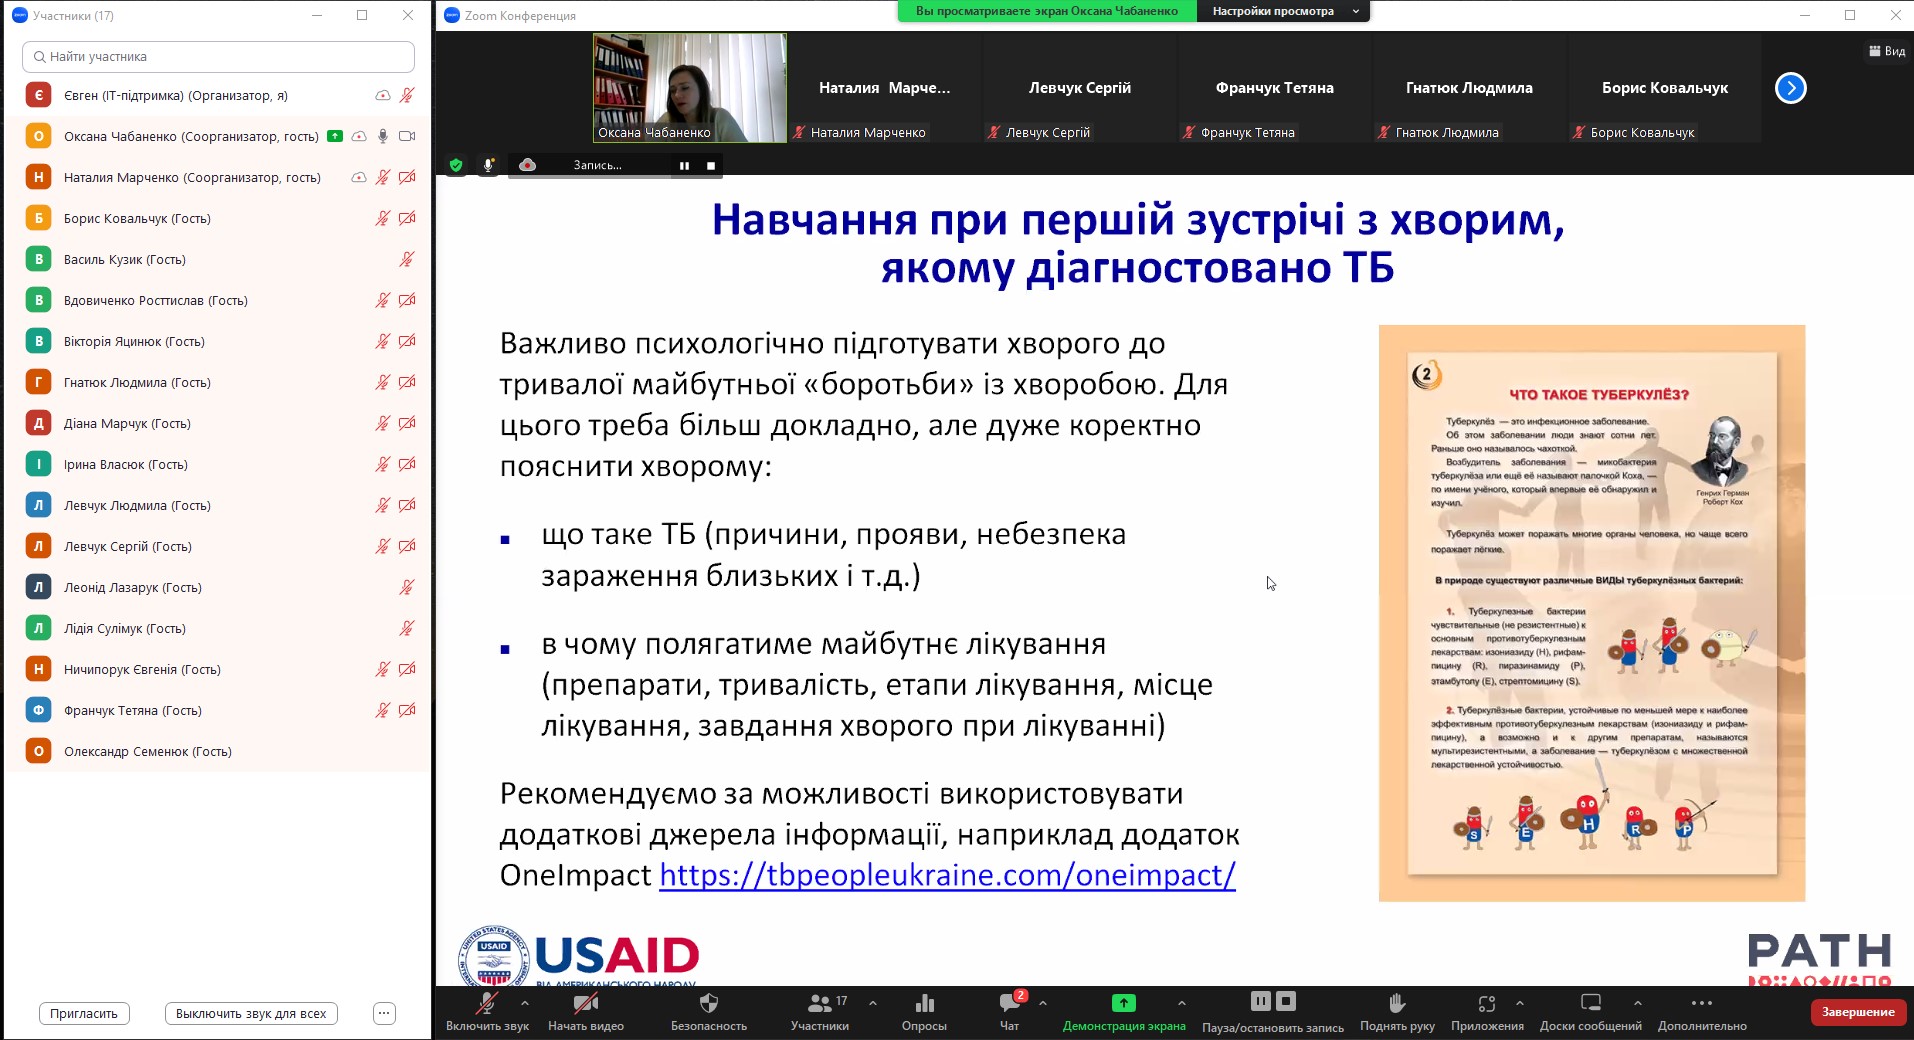This screenshot has width=1914, height=1040.
Task: Open the Настройки просмотра dropdown
Action: click(x=1283, y=11)
